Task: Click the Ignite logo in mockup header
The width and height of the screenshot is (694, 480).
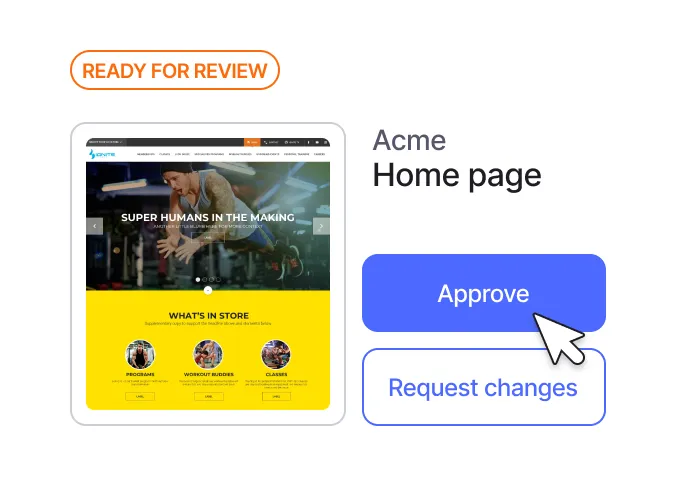Action: 102,154
